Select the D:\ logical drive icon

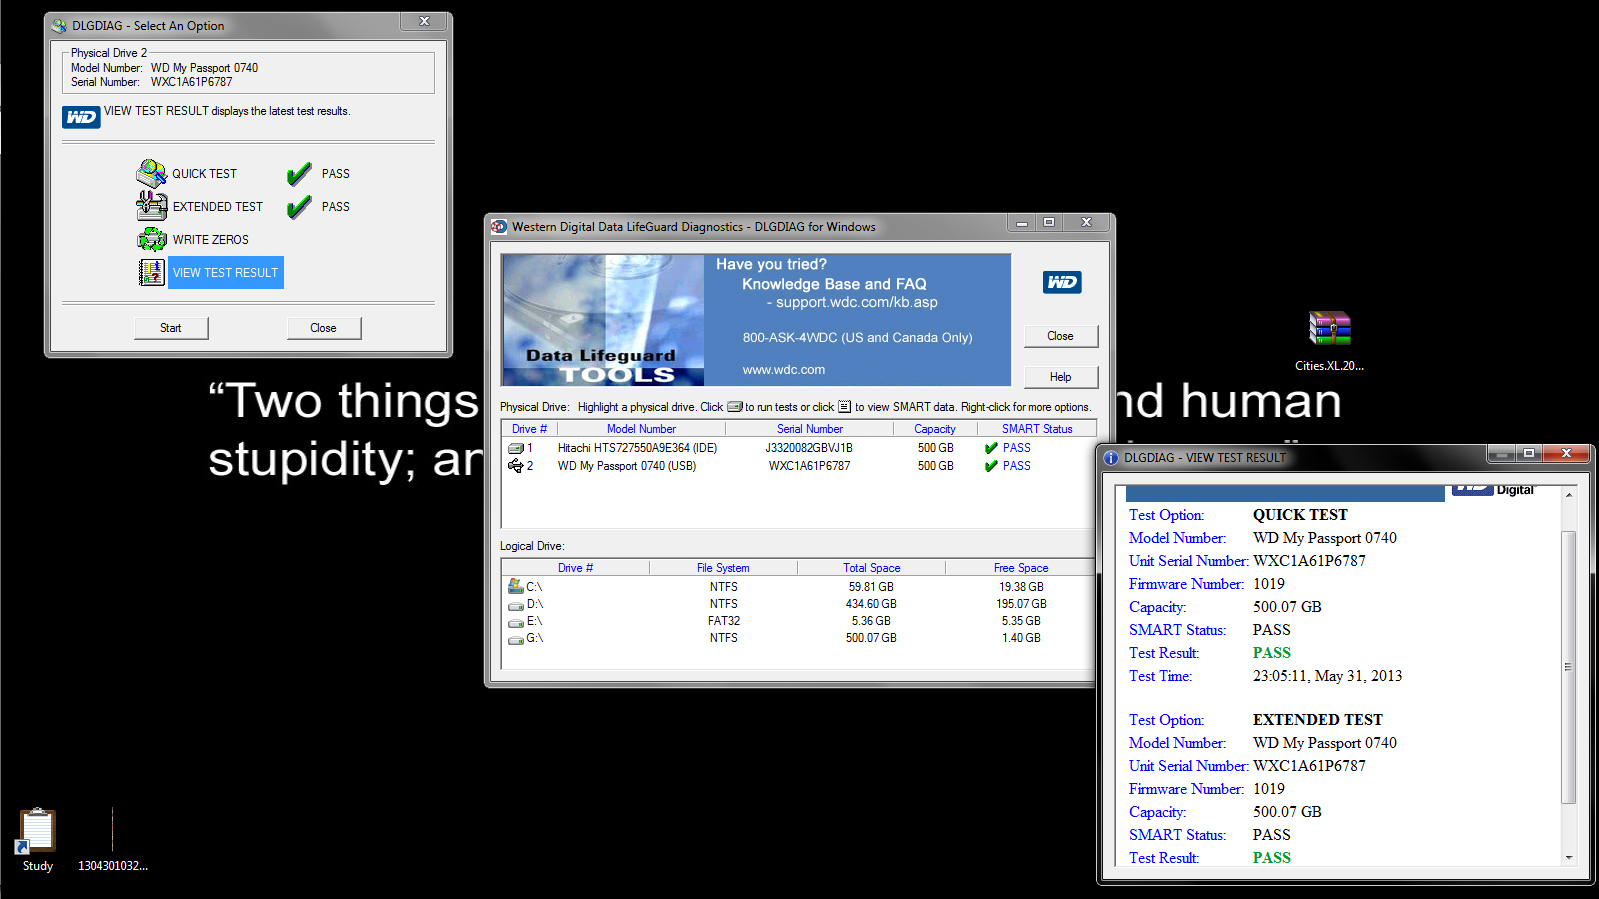pos(516,605)
